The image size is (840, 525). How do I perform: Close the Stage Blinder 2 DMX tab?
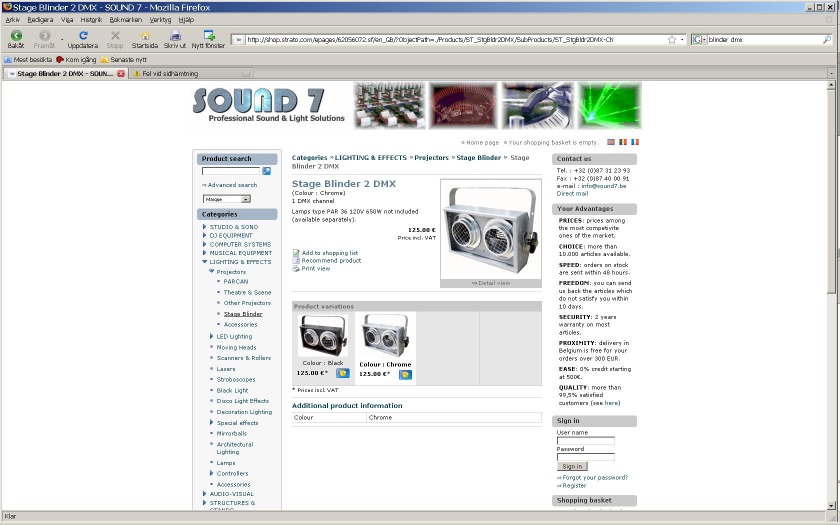pos(121,73)
